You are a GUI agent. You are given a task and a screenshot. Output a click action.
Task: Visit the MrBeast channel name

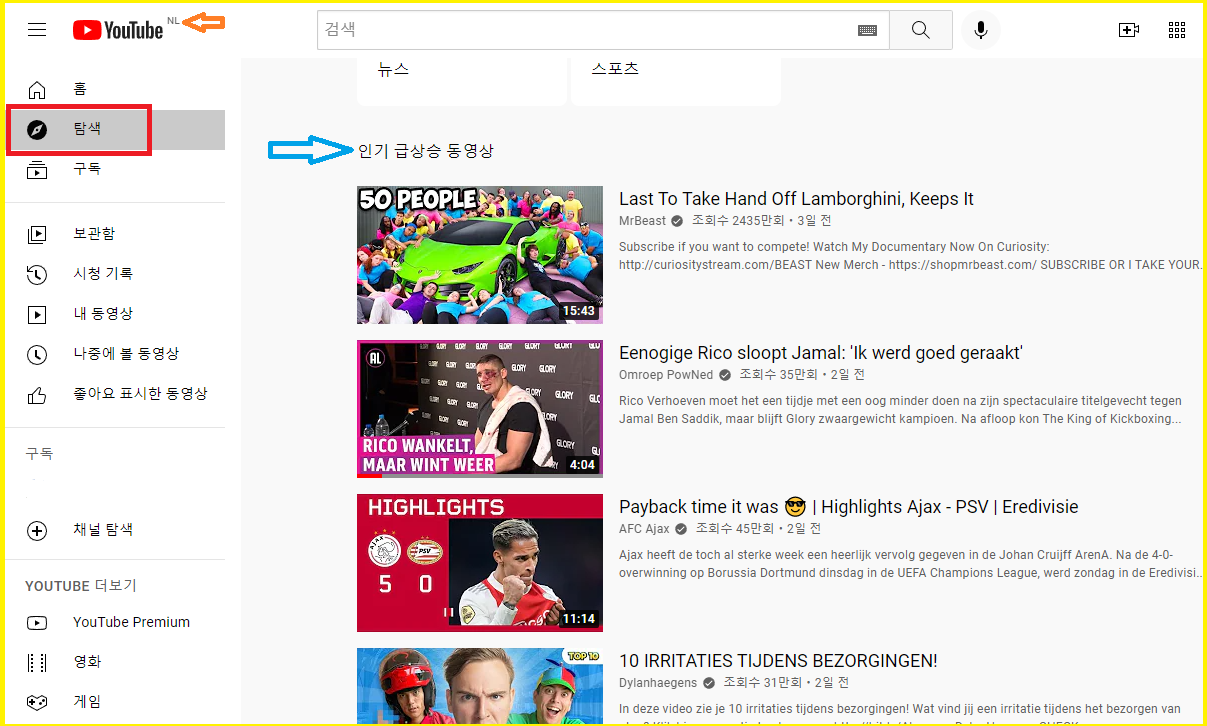click(x=640, y=221)
